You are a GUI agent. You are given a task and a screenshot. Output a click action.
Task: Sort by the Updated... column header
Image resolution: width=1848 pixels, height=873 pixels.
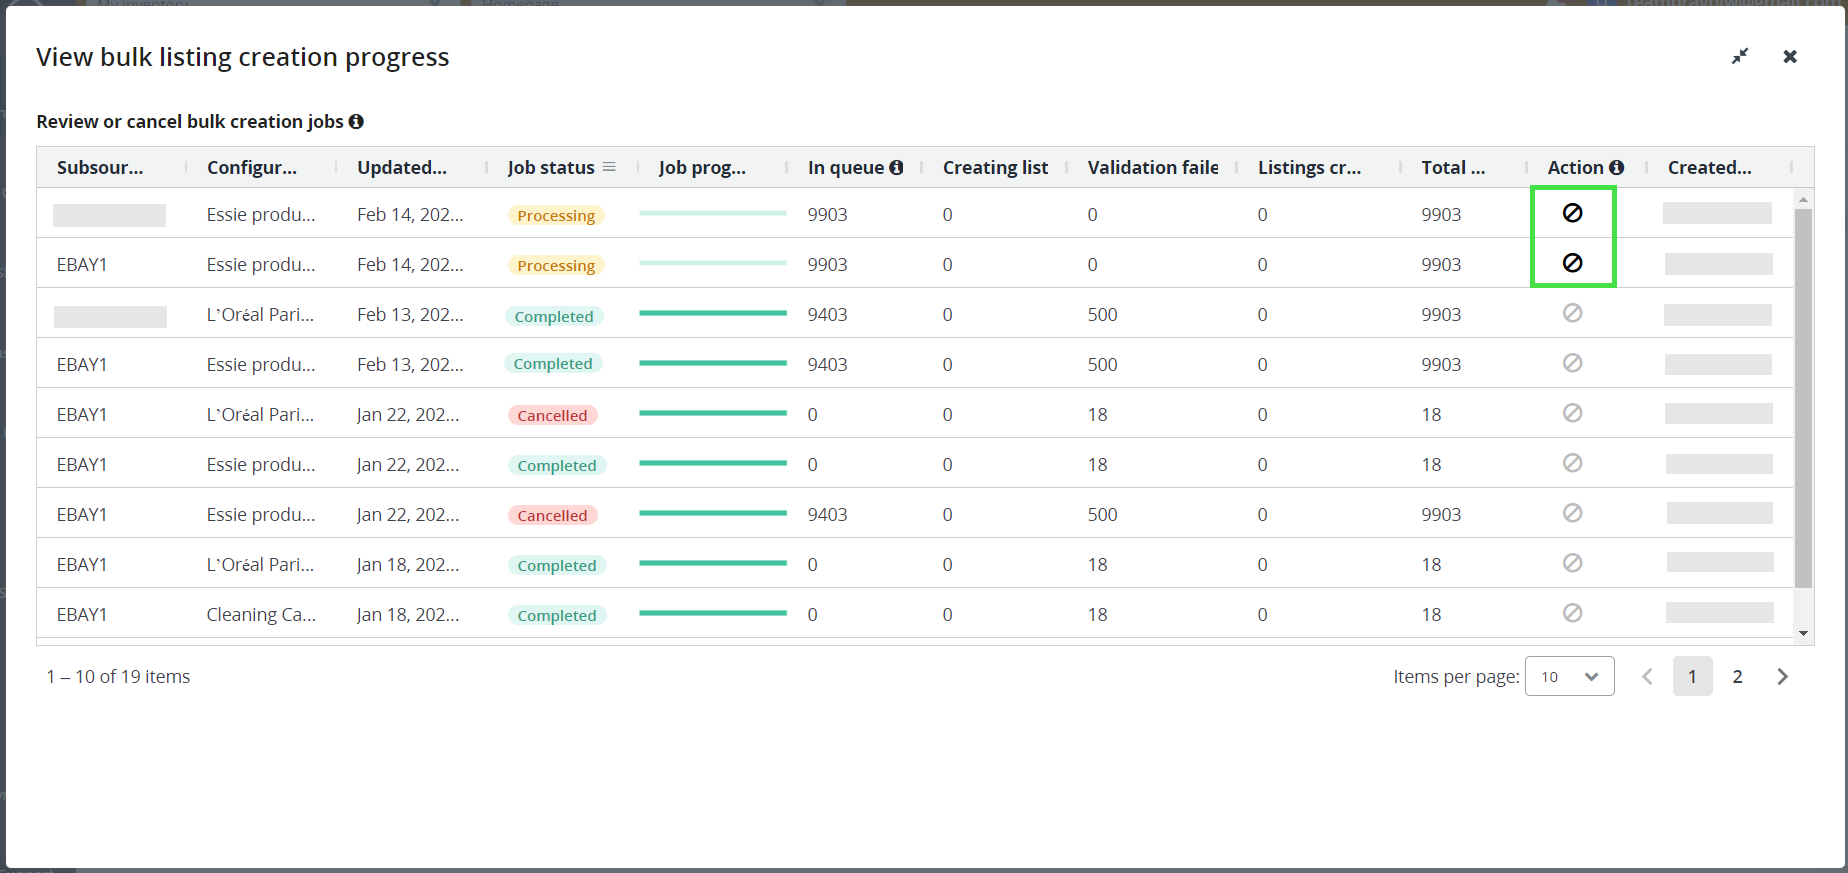point(402,167)
